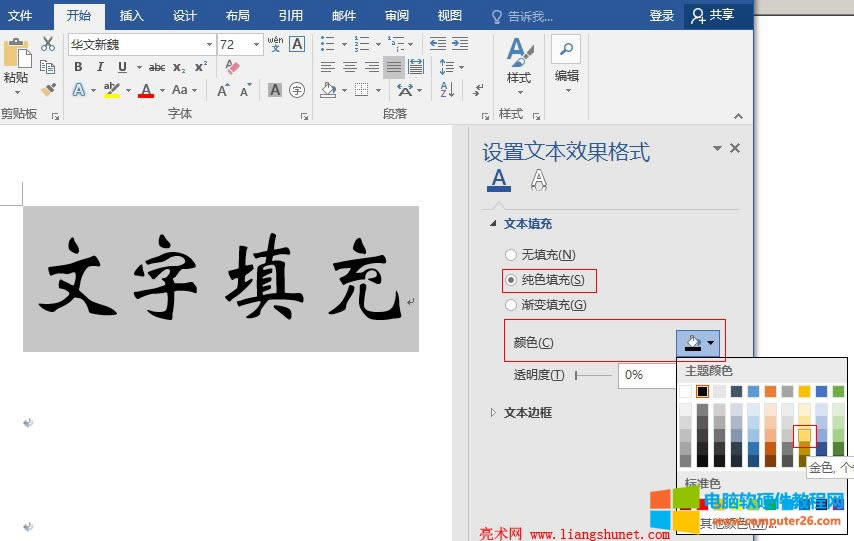Click the Cut scissors icon
The width and height of the screenshot is (854, 541).
click(x=48, y=44)
